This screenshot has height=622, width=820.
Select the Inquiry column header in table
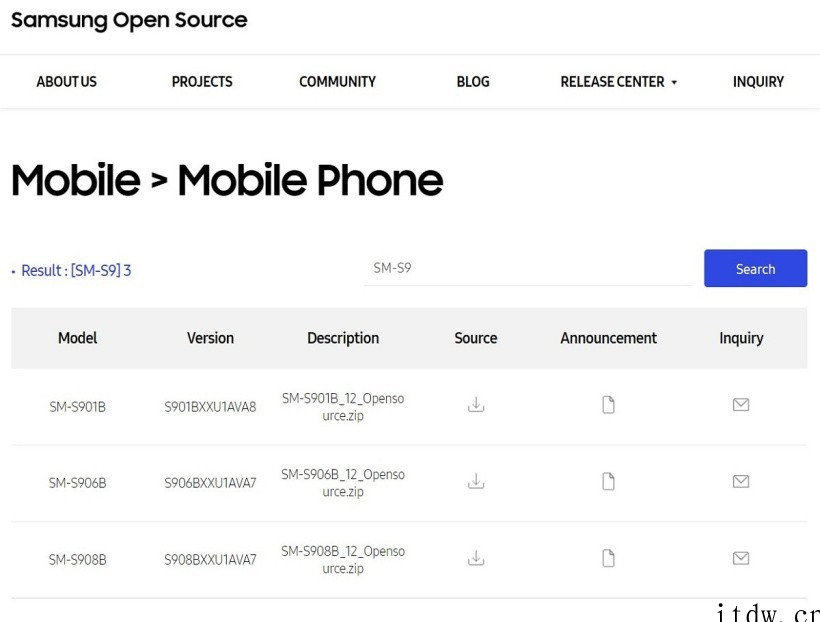coord(741,338)
